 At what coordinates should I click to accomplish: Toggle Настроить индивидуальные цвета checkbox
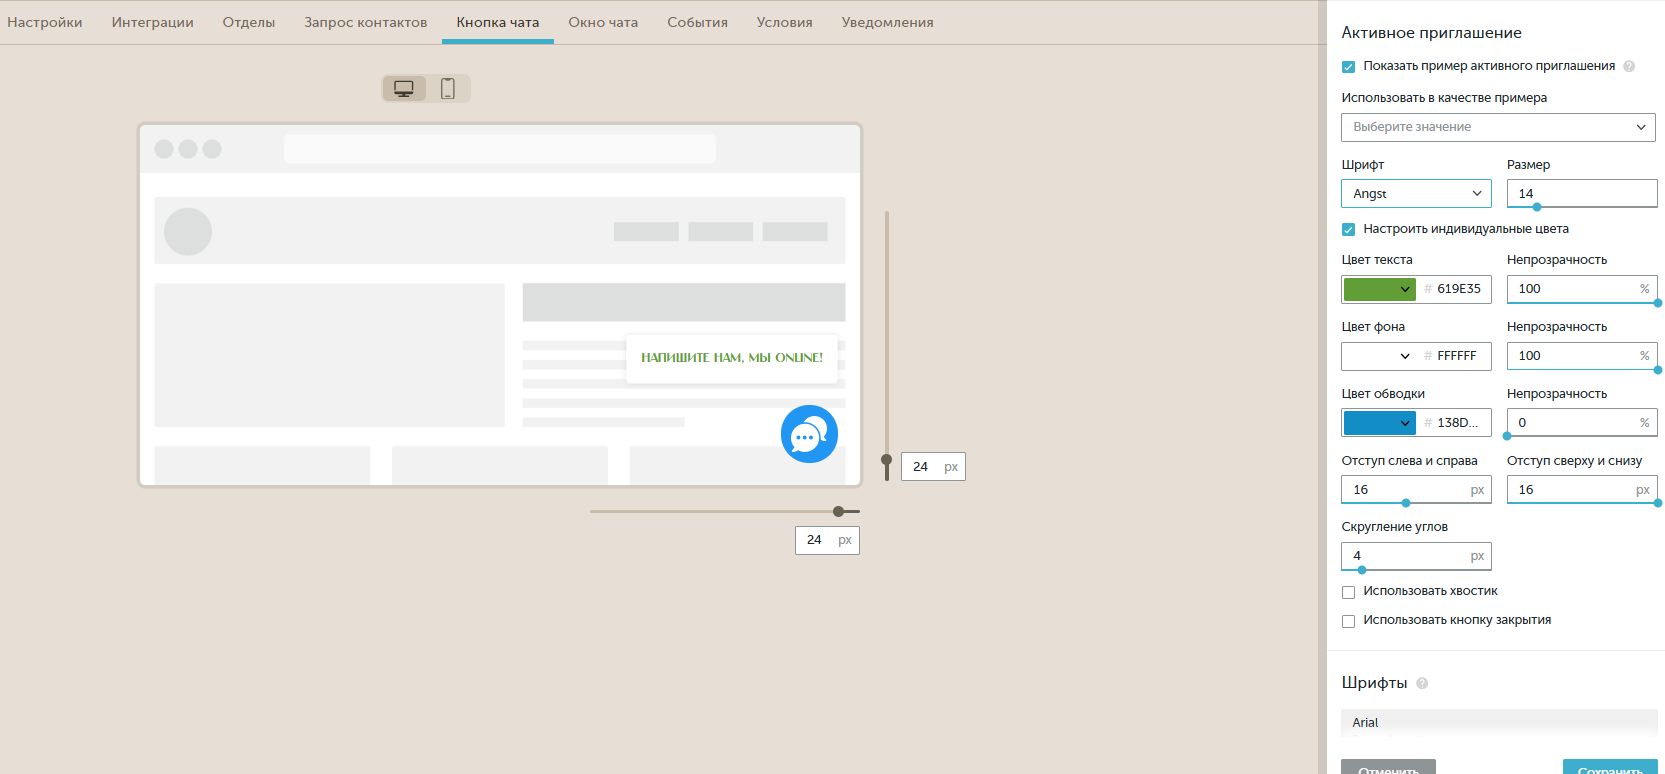[x=1348, y=230]
